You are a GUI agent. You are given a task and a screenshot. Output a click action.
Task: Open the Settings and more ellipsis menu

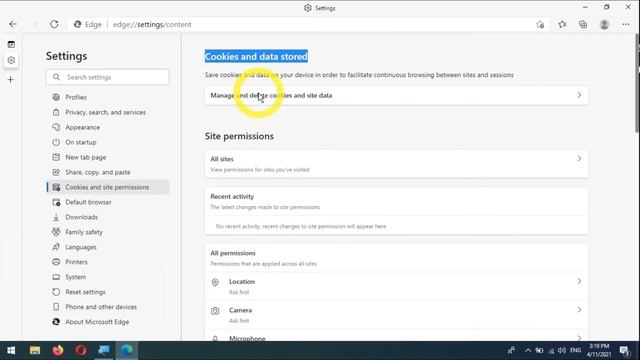pos(626,24)
